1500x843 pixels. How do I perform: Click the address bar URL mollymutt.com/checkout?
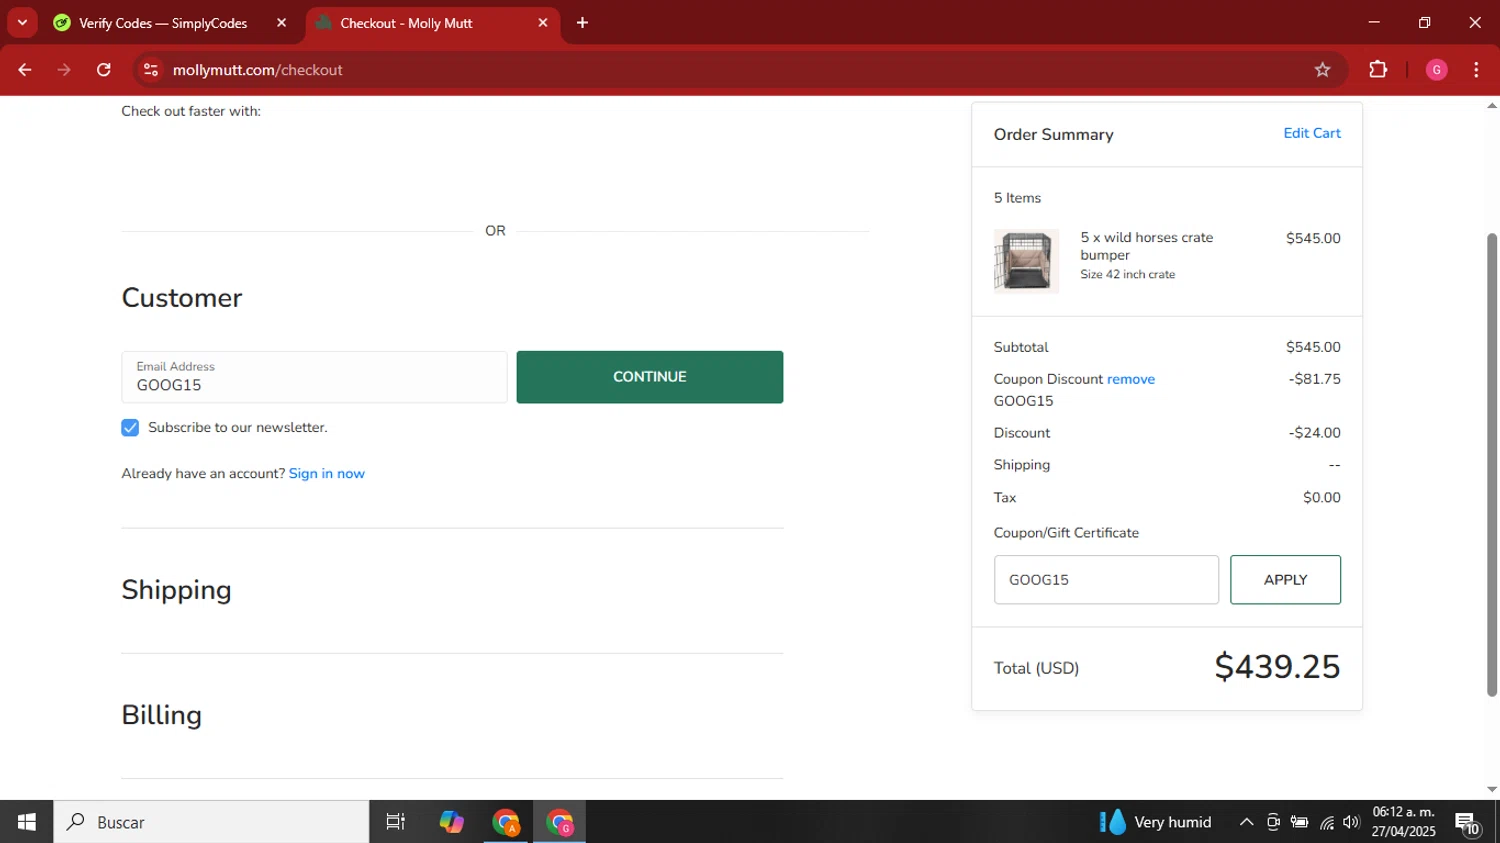[x=258, y=70]
